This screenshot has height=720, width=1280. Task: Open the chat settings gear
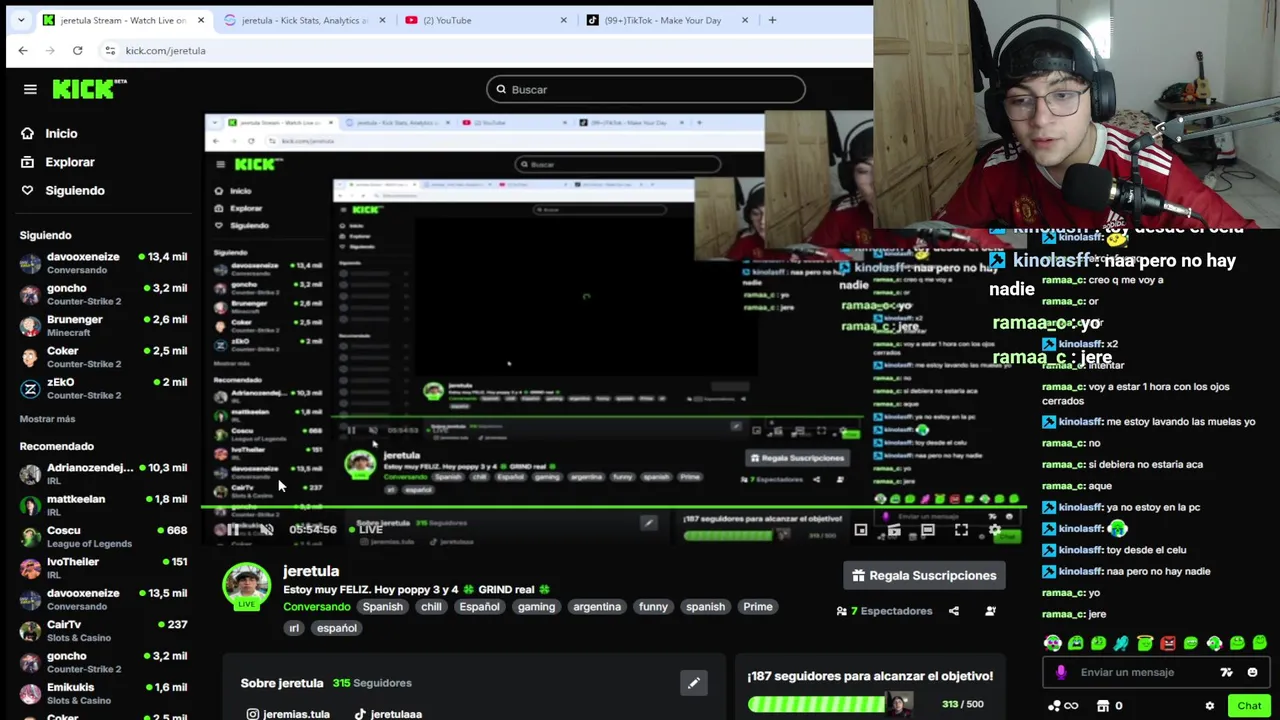click(1210, 706)
